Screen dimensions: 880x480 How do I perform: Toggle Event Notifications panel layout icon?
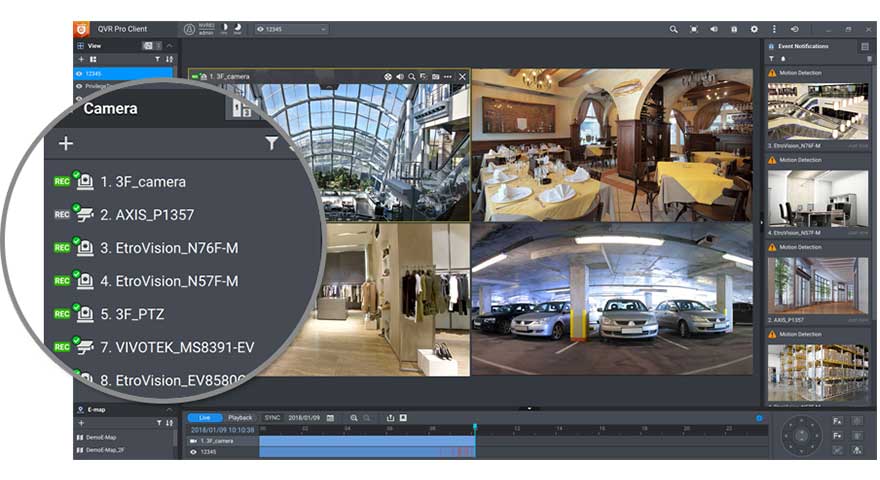click(x=865, y=46)
